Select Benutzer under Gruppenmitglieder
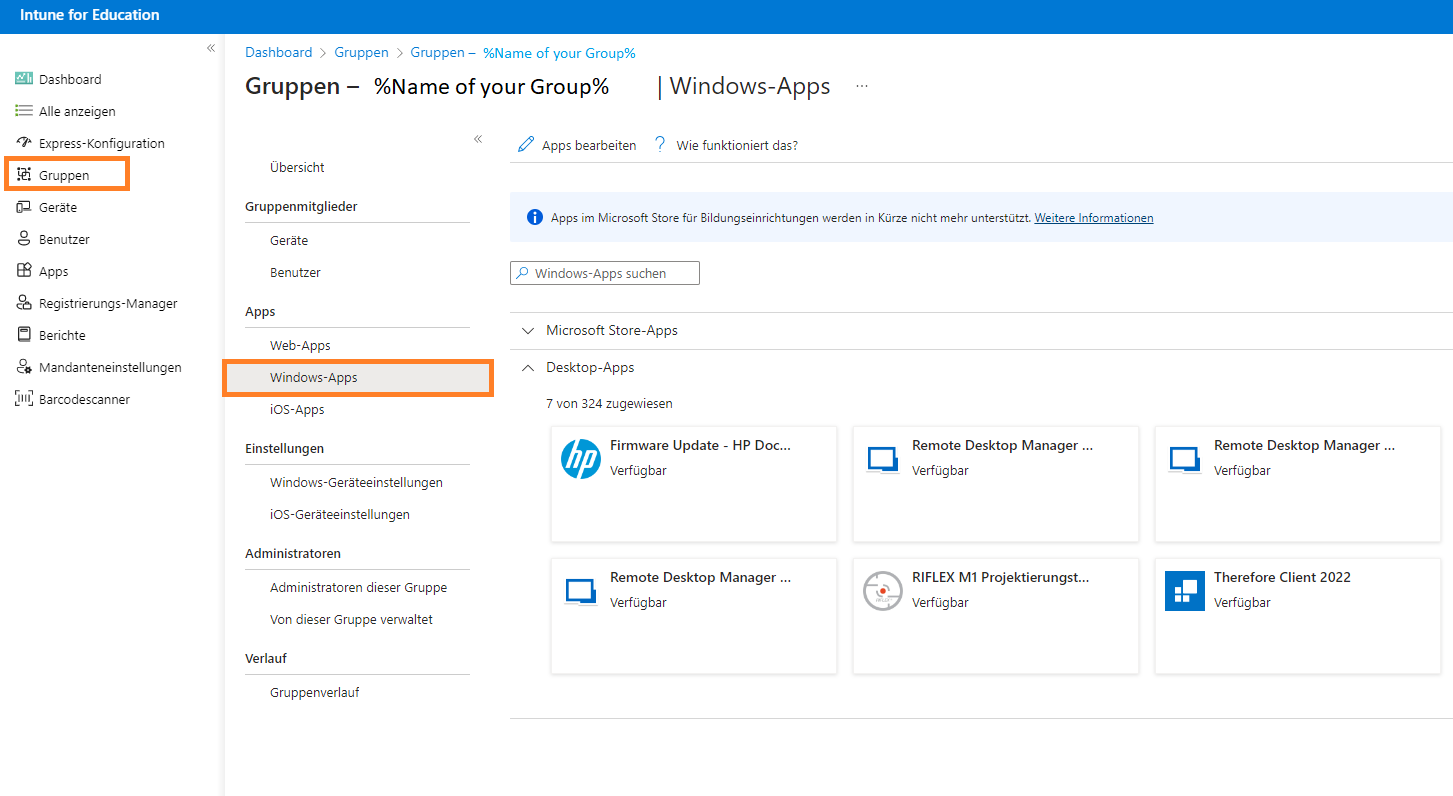The height and width of the screenshot is (796, 1453). tap(295, 272)
